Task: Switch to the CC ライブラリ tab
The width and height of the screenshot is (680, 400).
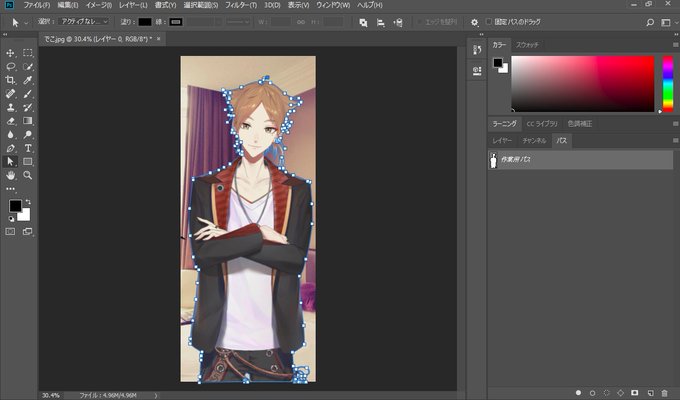Action: tap(542, 124)
